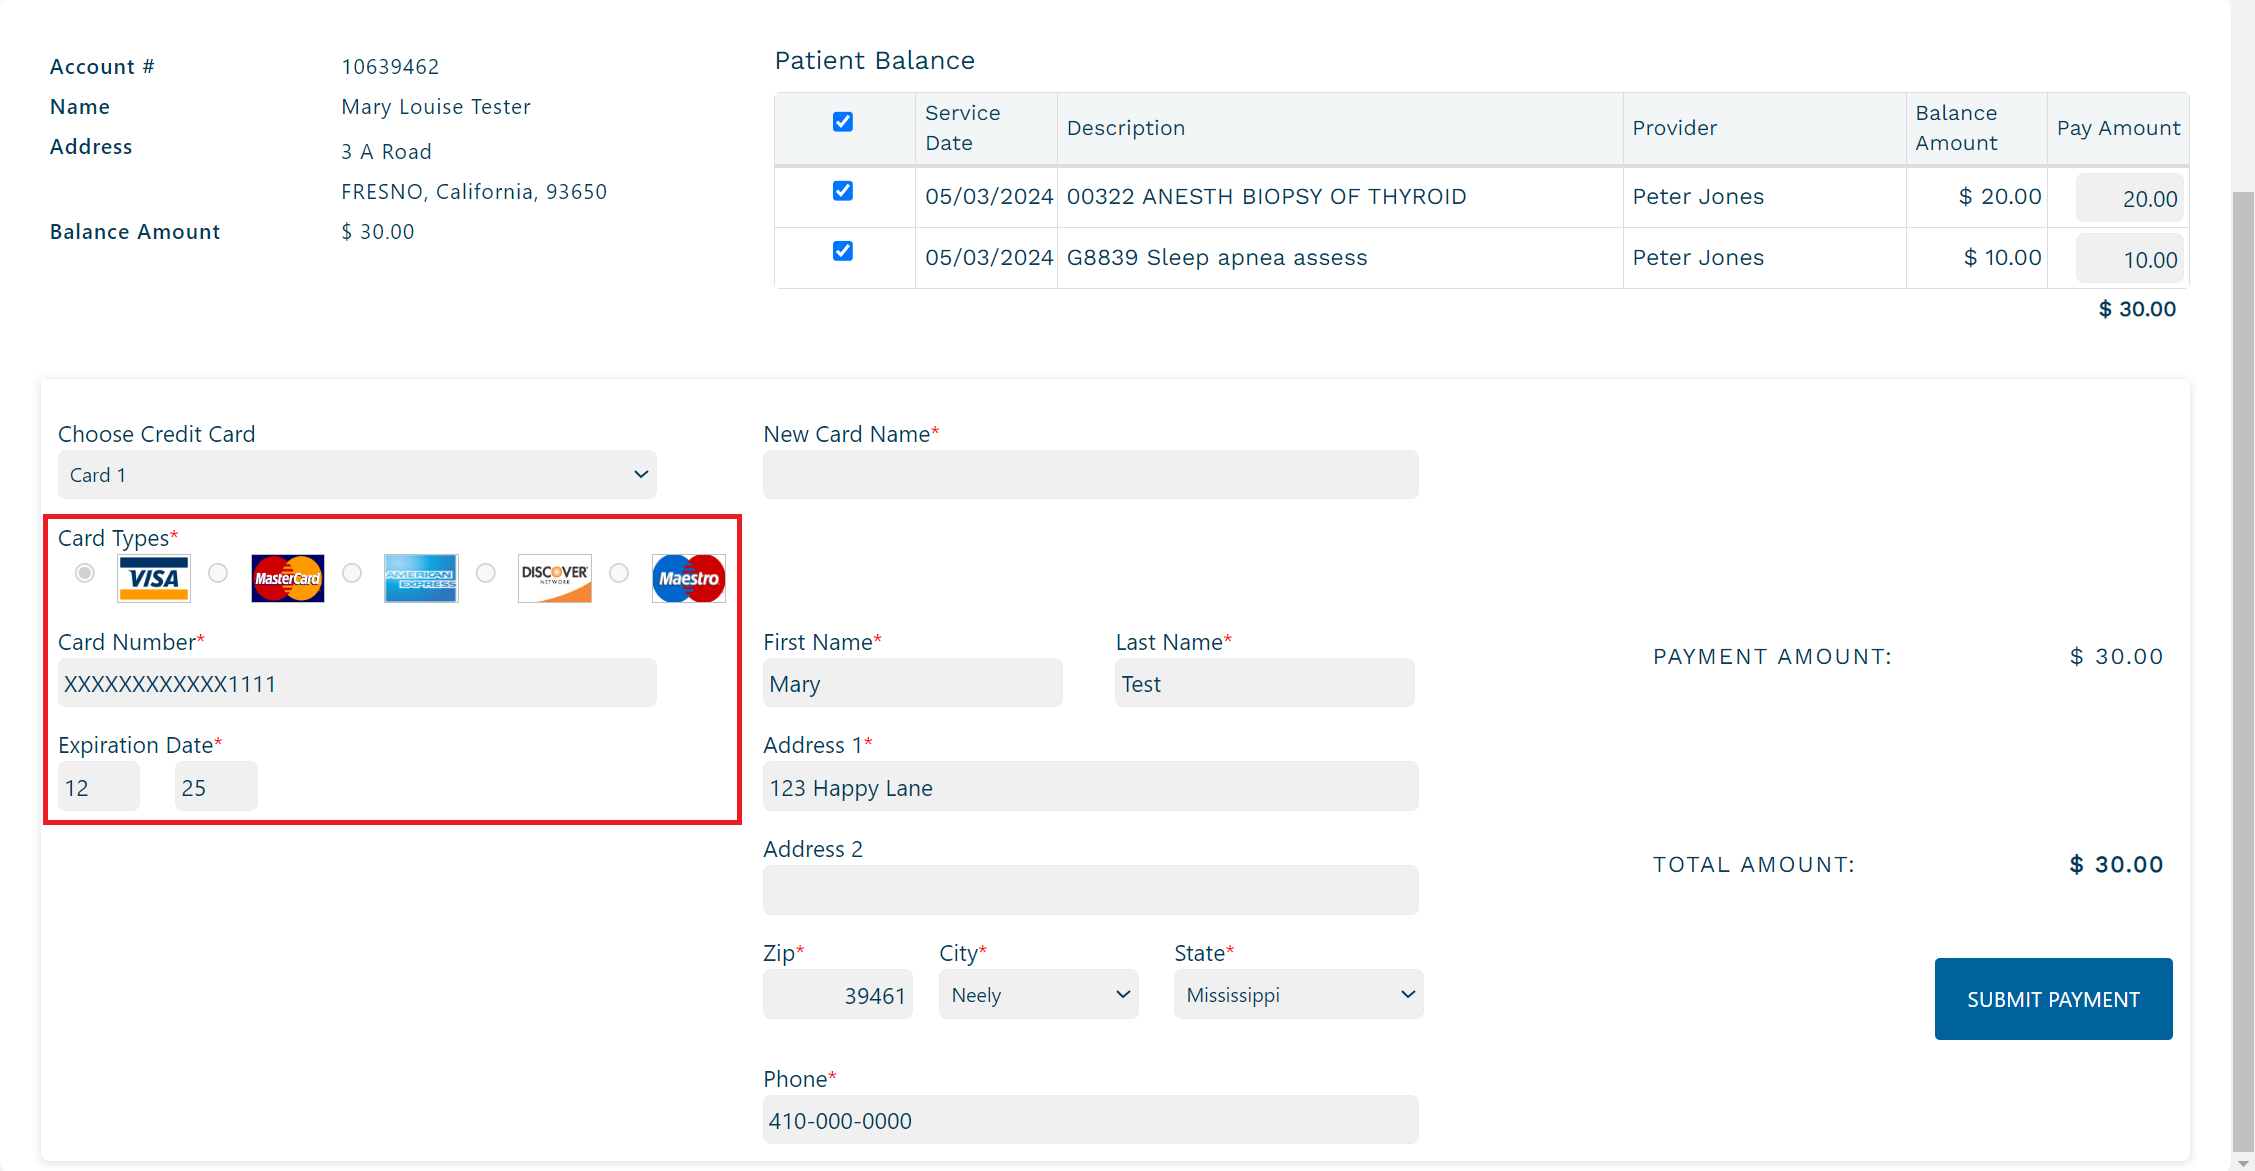2255x1171 pixels.
Task: Click the Address 2 input field
Action: point(1090,890)
